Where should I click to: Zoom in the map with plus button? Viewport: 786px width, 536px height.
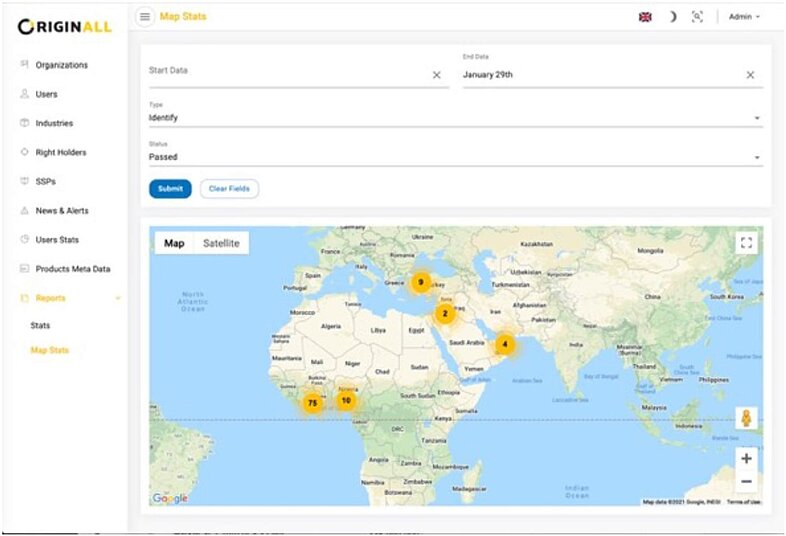point(746,459)
